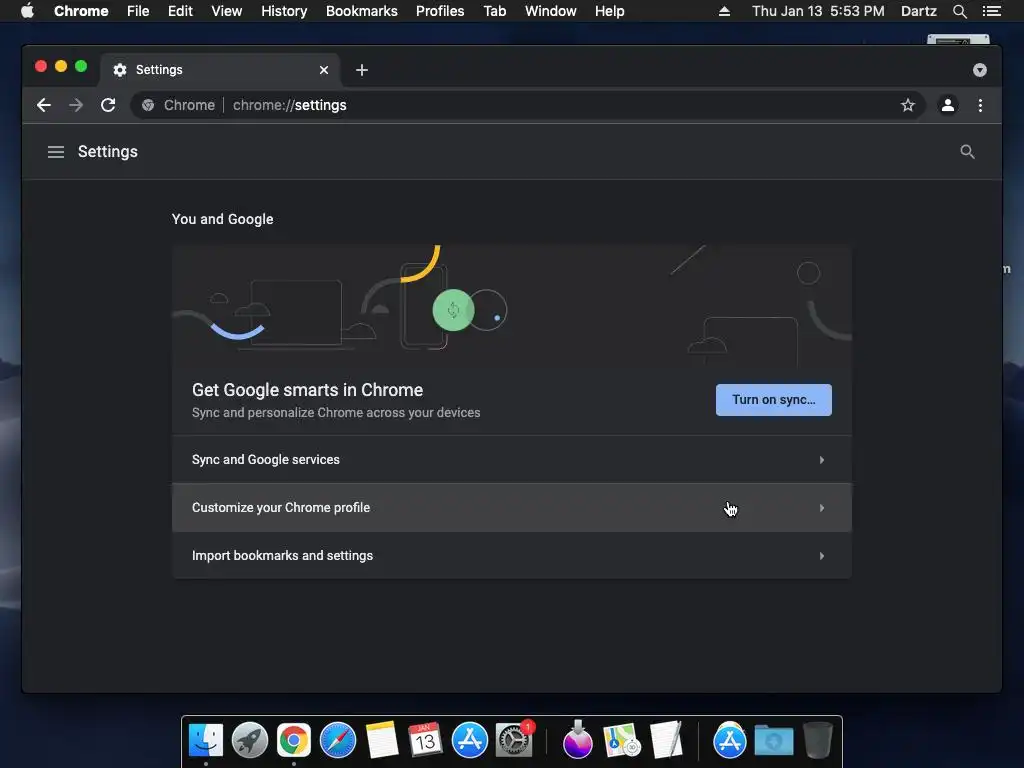Open the History menu

click(284, 11)
